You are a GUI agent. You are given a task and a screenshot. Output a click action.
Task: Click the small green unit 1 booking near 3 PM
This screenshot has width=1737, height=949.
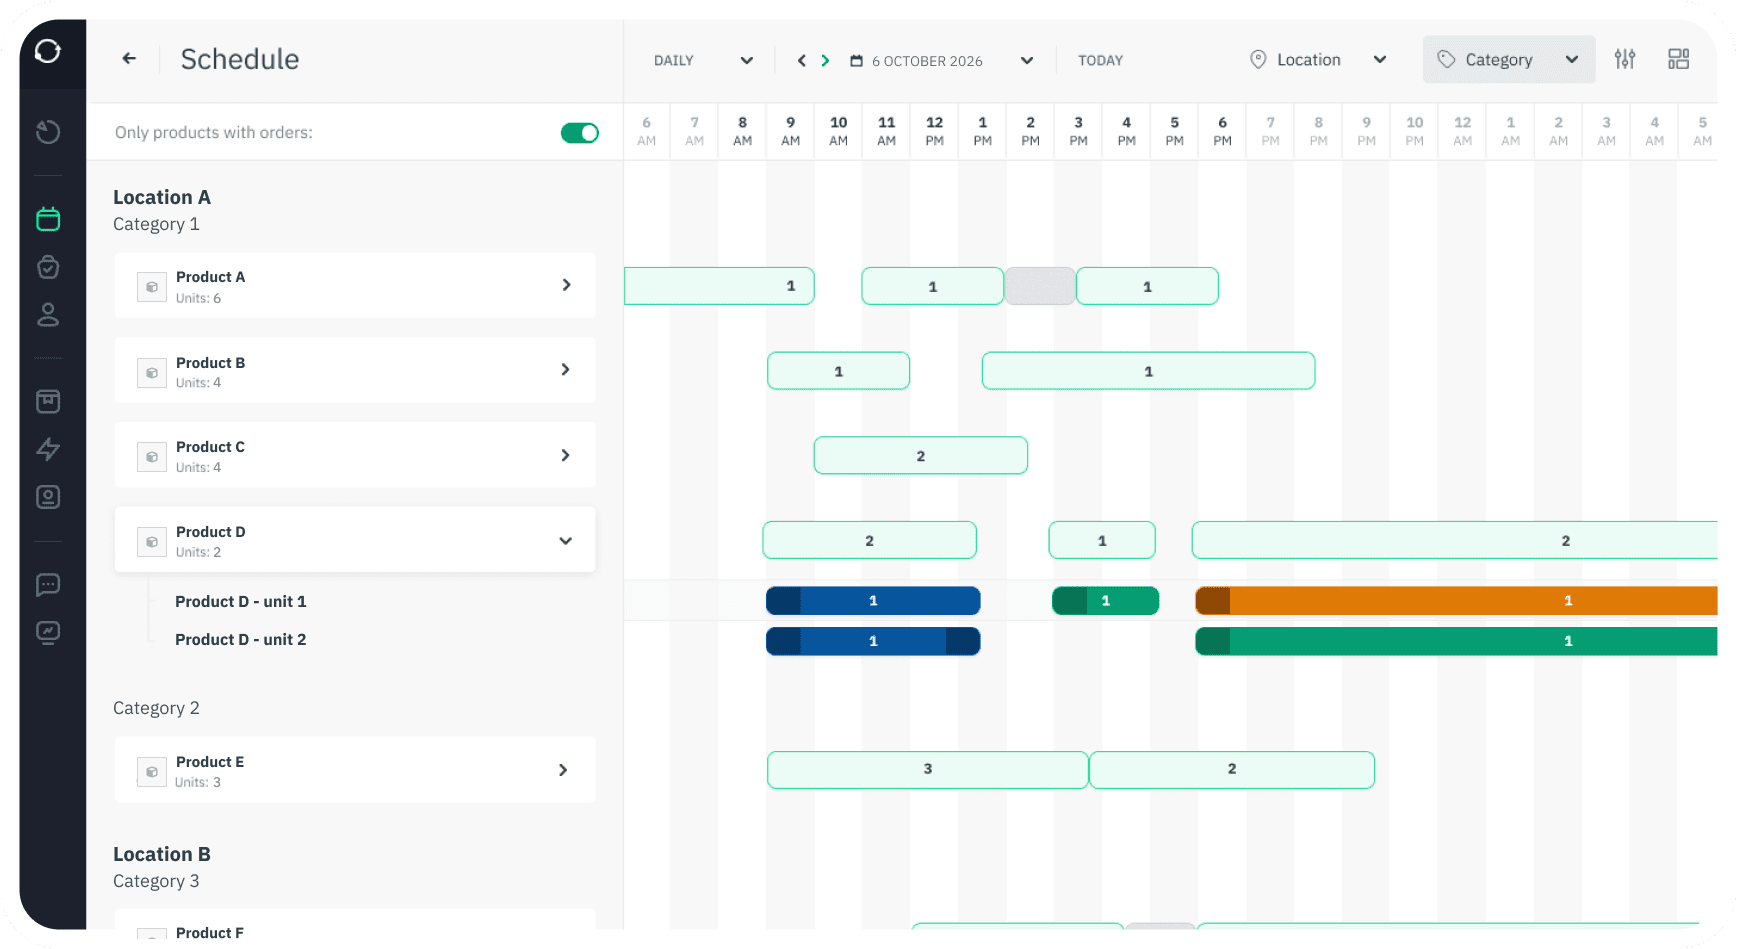[1106, 601]
